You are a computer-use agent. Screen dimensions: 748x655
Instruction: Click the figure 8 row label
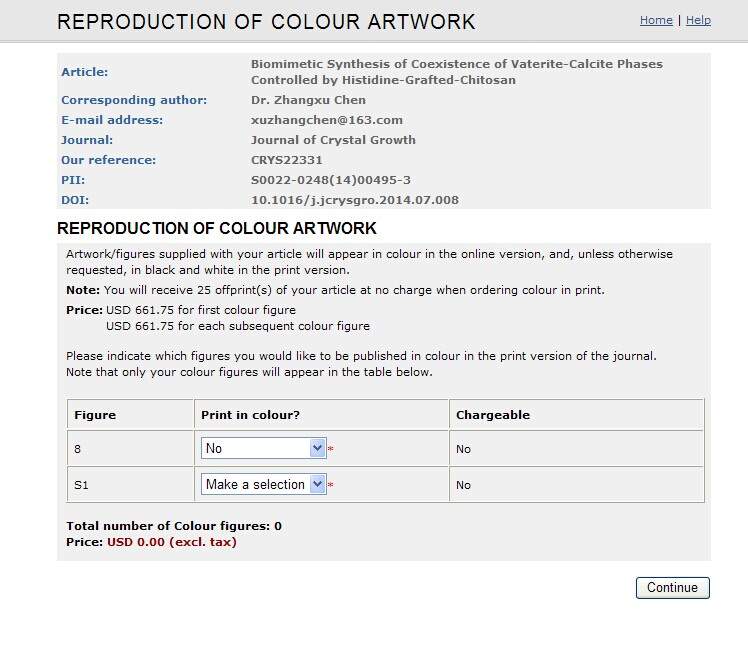(78, 450)
